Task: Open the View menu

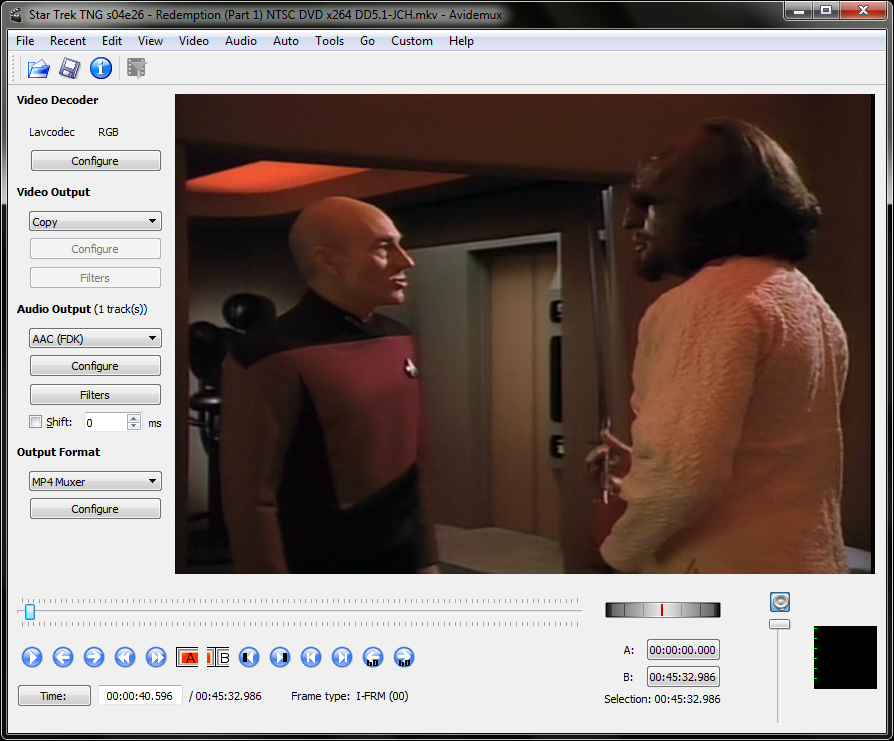Action: tap(151, 41)
